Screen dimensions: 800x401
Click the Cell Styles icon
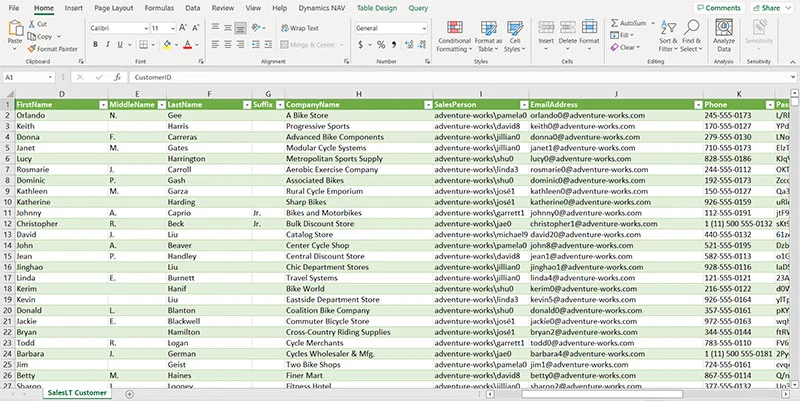coord(515,28)
